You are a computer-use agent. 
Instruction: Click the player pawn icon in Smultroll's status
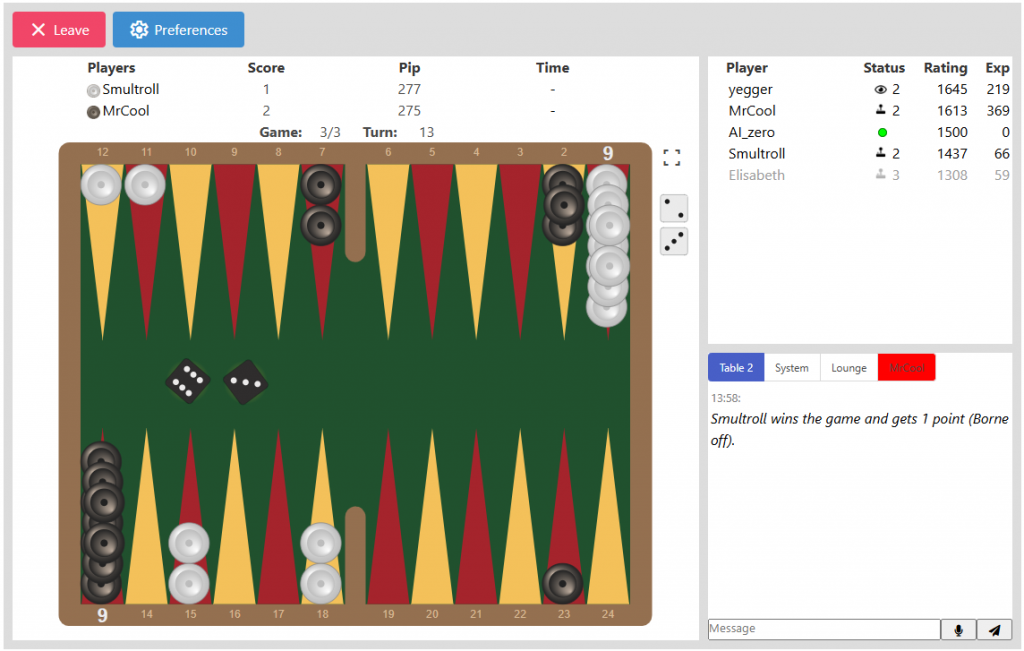point(880,153)
